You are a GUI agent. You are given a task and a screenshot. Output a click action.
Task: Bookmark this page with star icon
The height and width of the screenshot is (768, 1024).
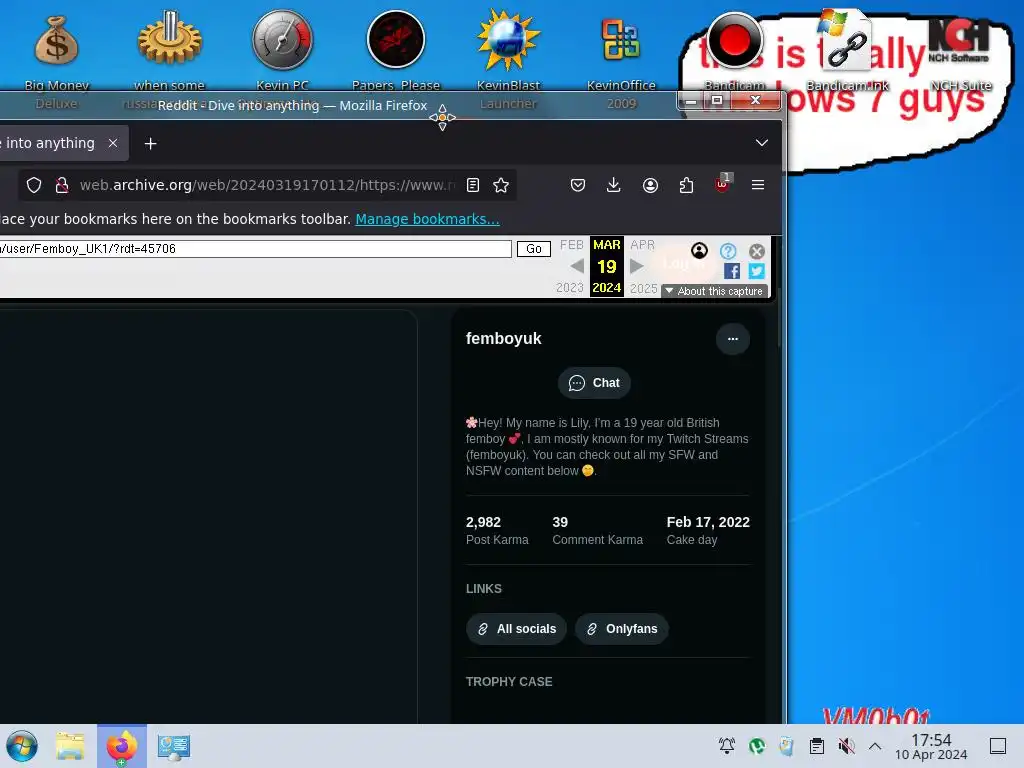[x=501, y=185]
